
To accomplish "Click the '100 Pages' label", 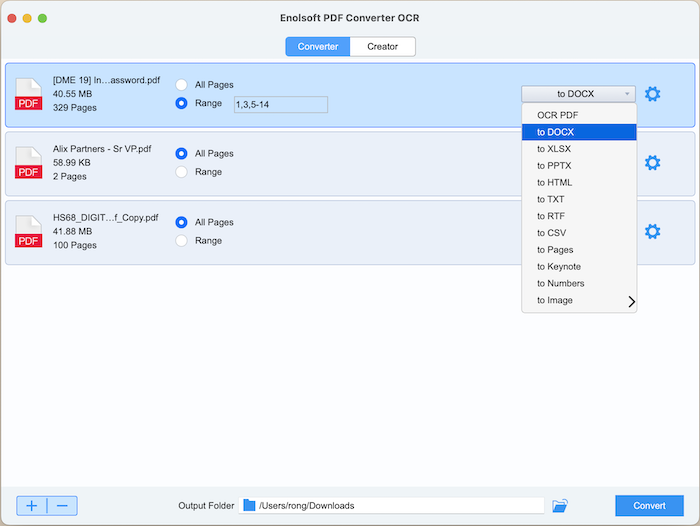I will pyautogui.click(x=75, y=245).
